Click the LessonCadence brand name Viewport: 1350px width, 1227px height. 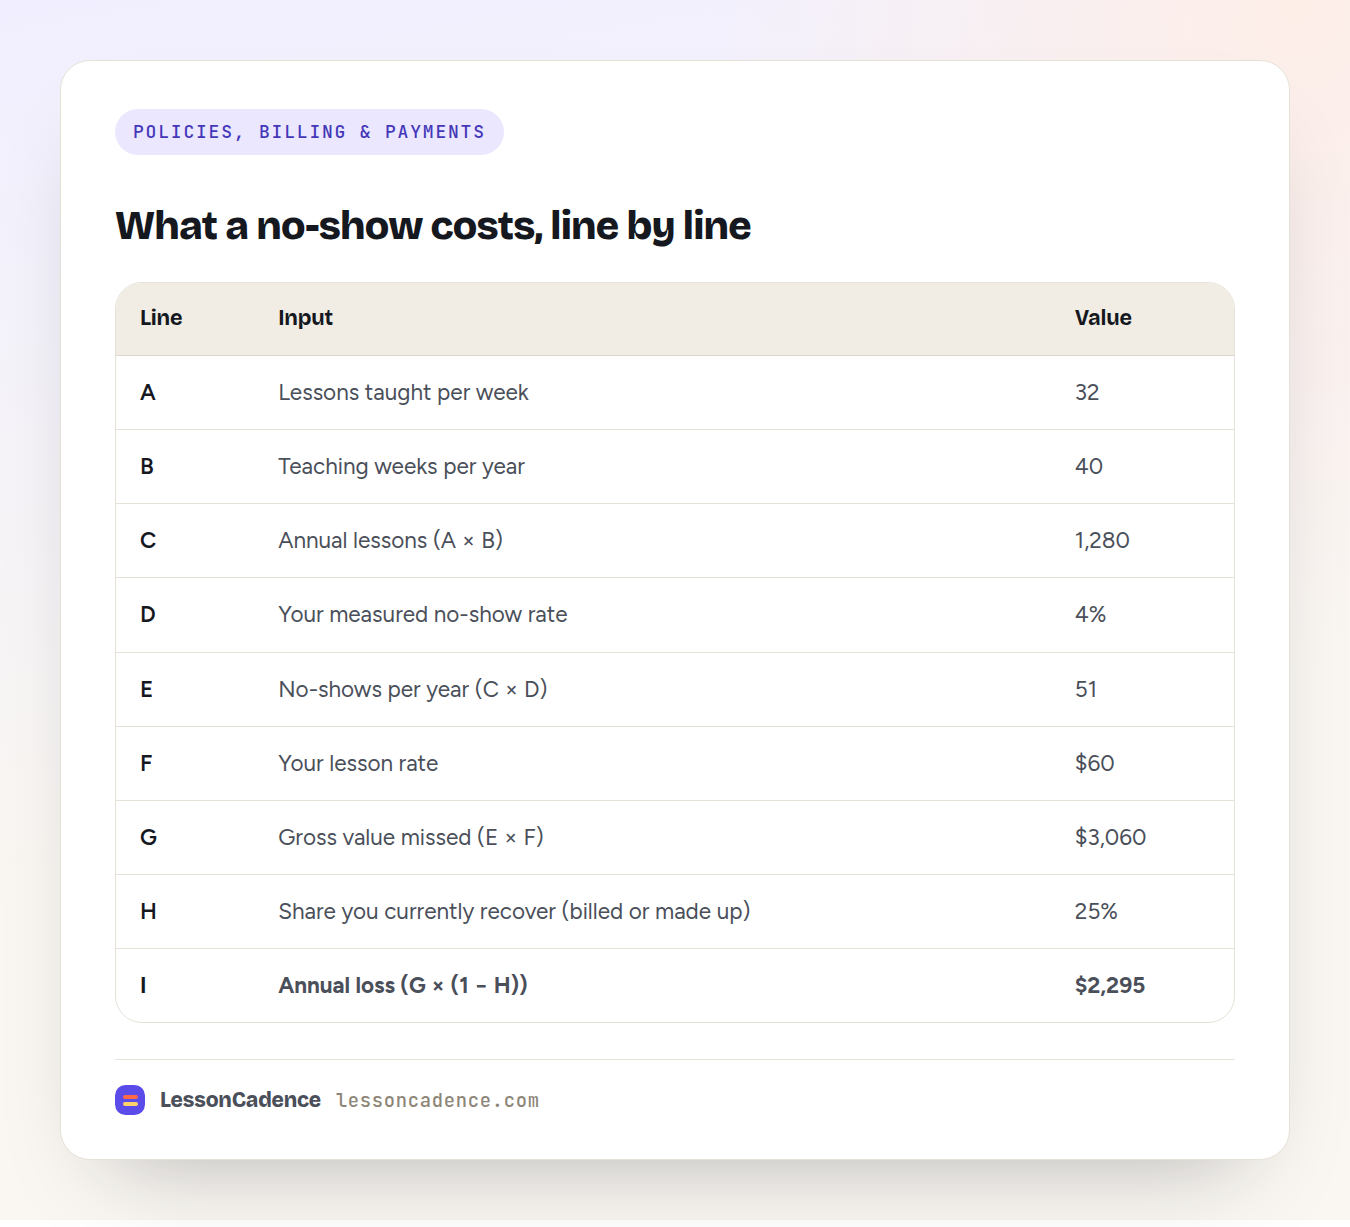click(240, 1100)
